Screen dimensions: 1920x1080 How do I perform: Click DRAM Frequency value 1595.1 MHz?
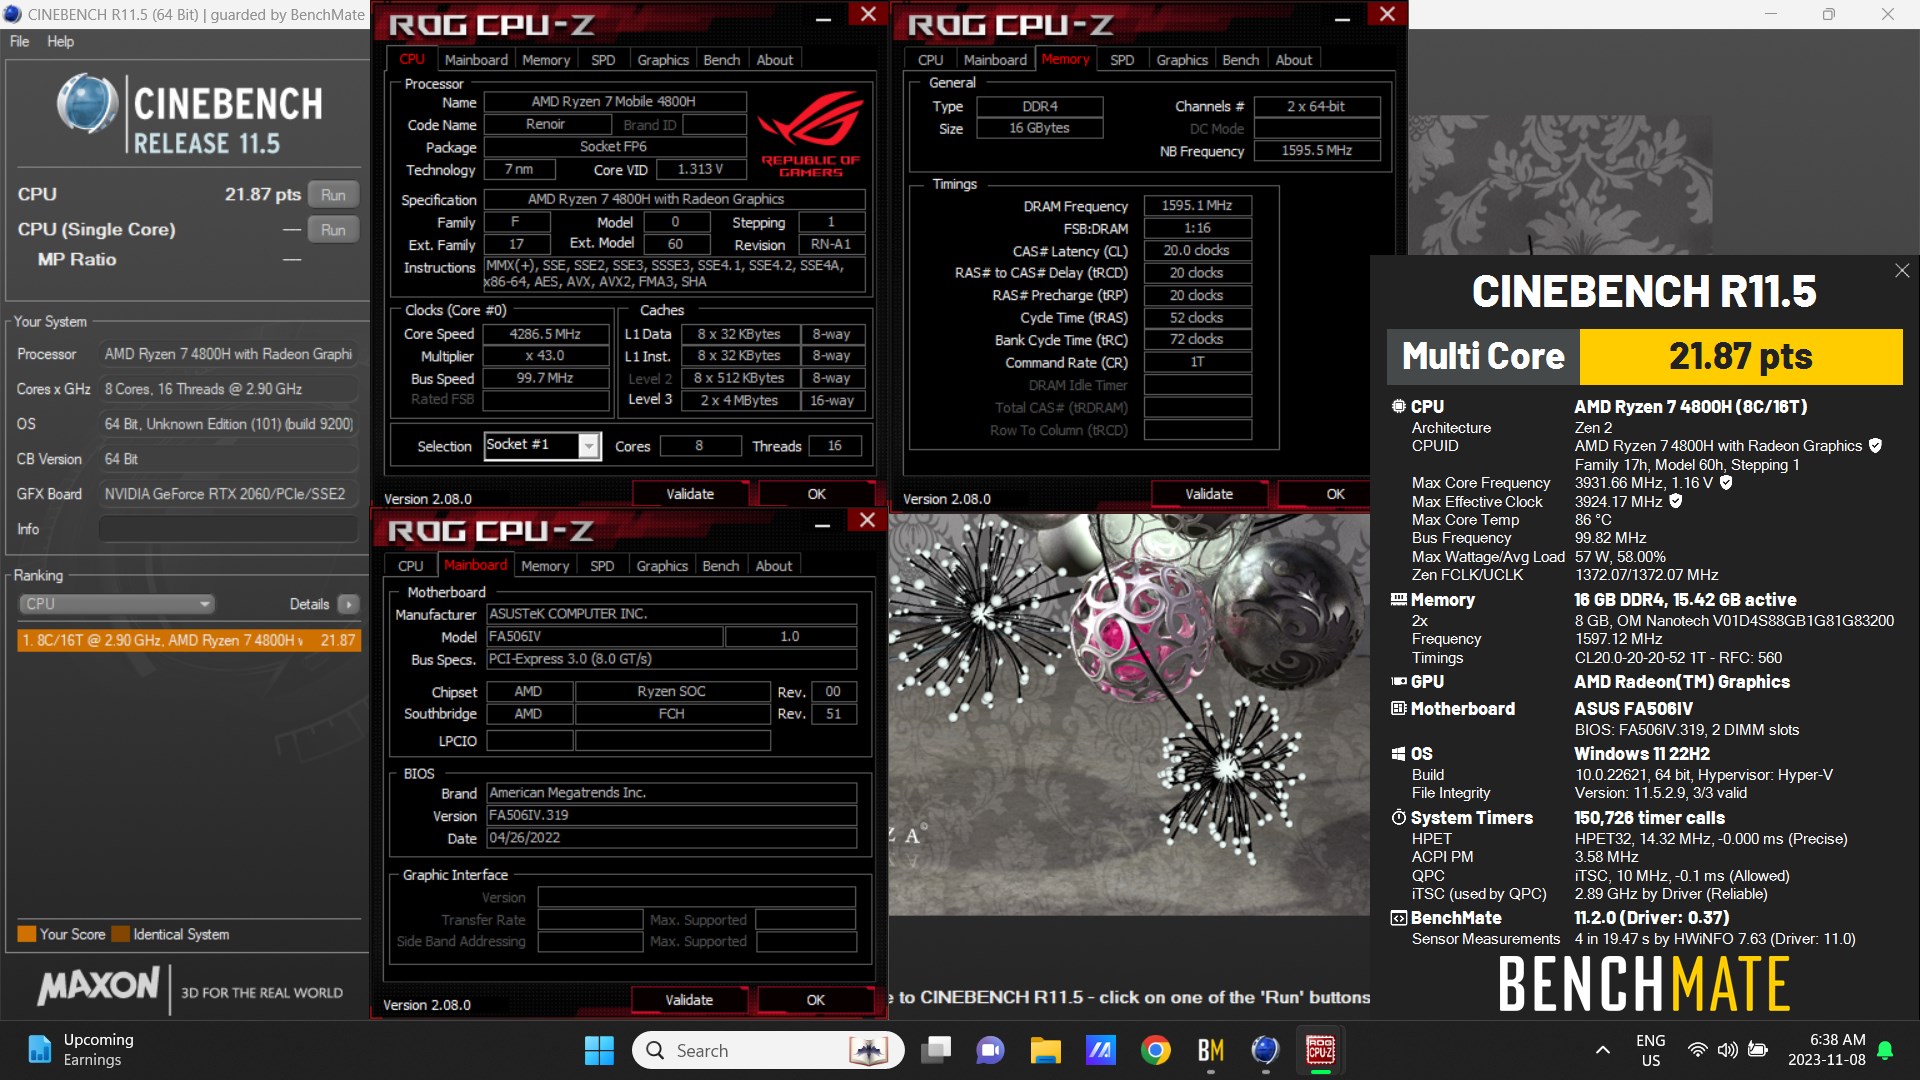click(x=1197, y=205)
